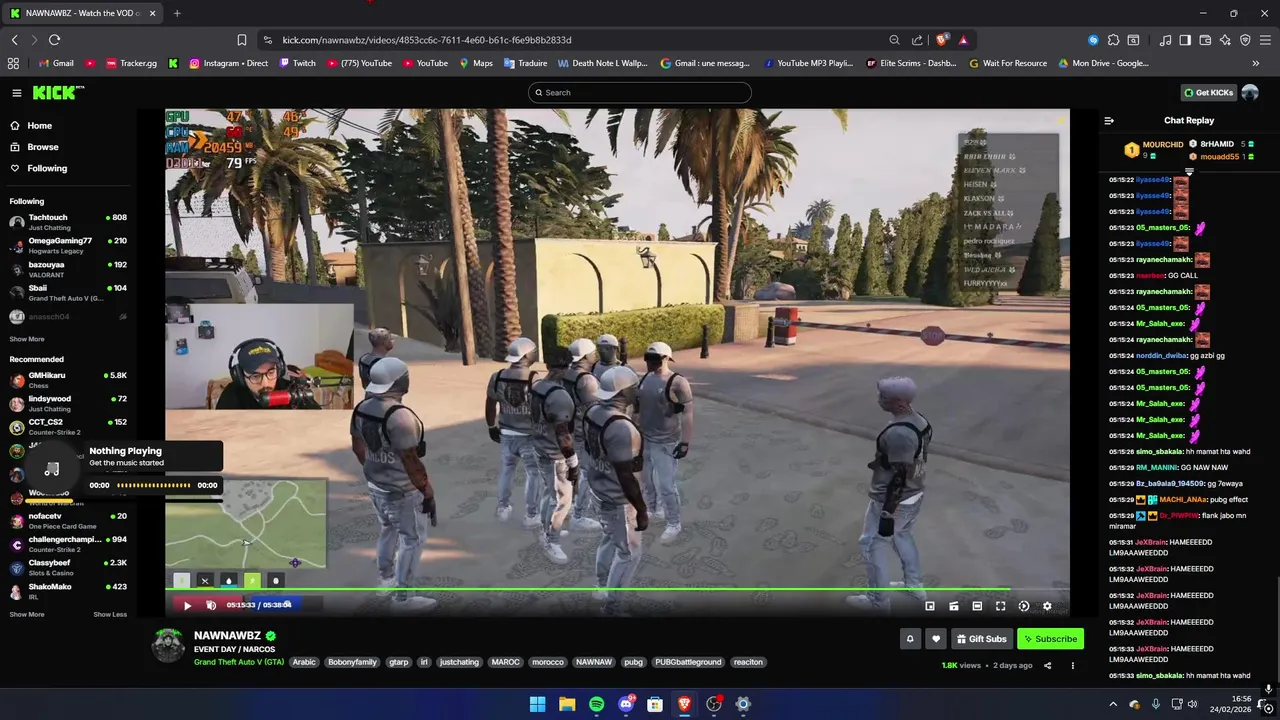Open Brave Rewards triangle icon
The width and height of the screenshot is (1280, 720).
click(x=963, y=40)
